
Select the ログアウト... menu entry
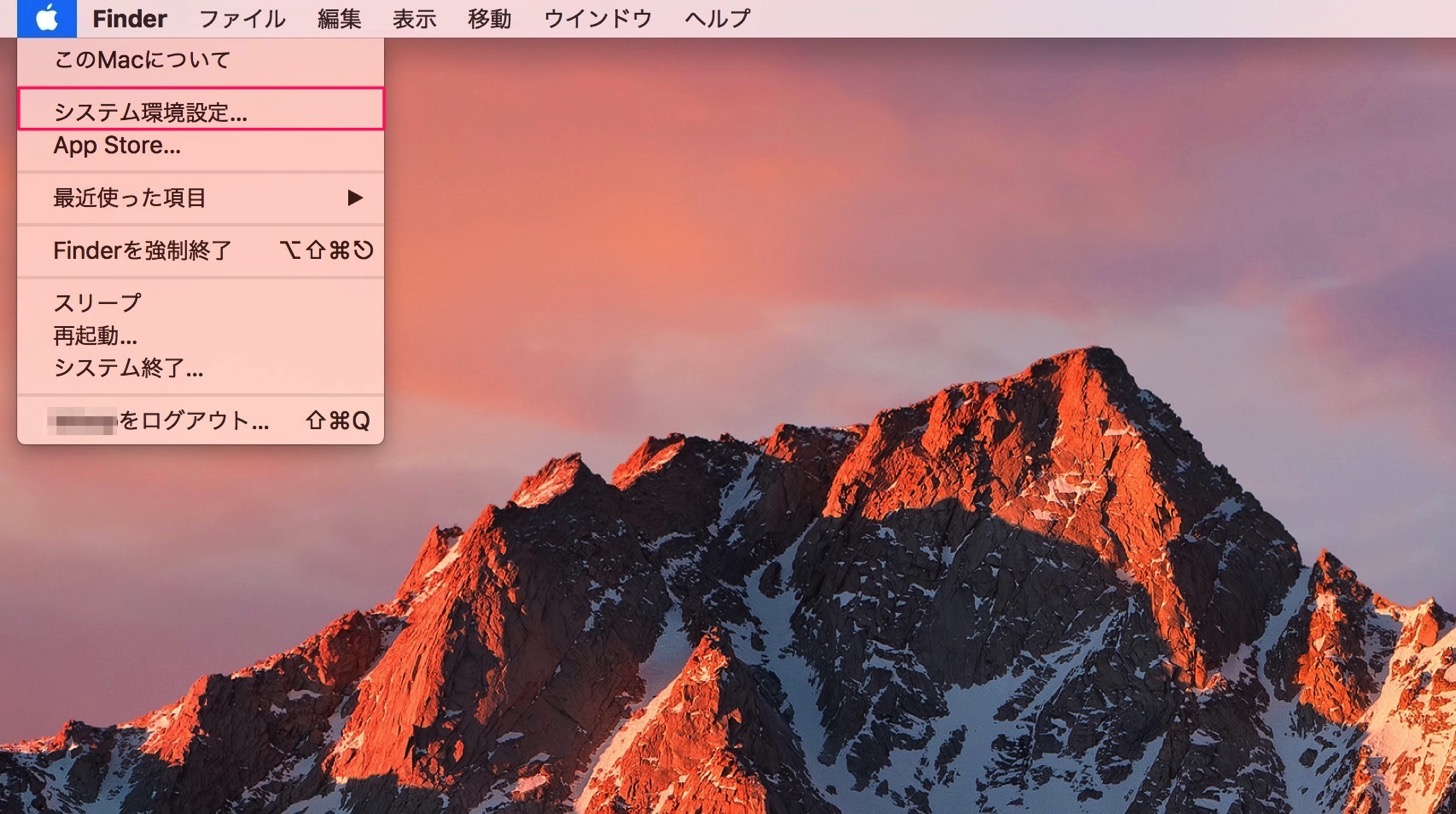click(x=200, y=421)
